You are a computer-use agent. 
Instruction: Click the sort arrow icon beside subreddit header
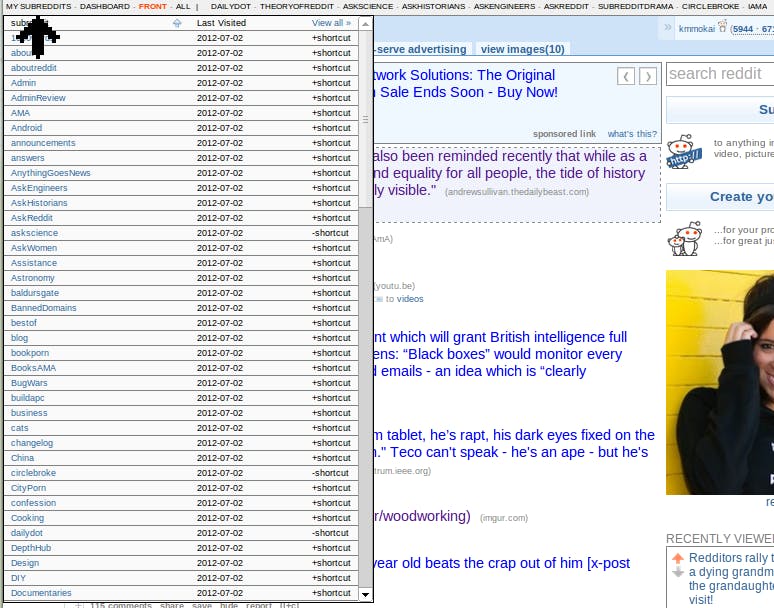177,23
